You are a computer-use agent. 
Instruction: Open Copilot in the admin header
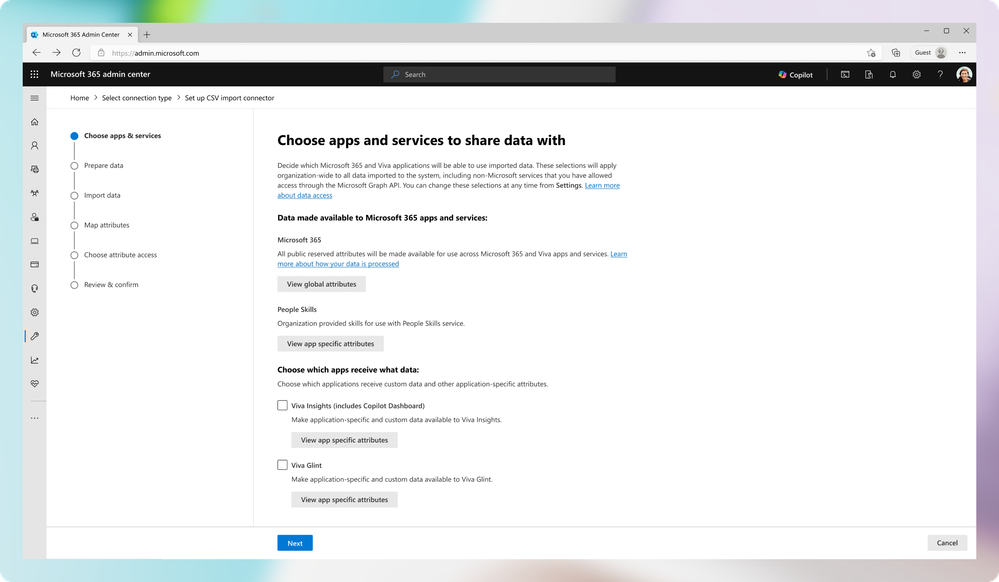[x=795, y=75]
